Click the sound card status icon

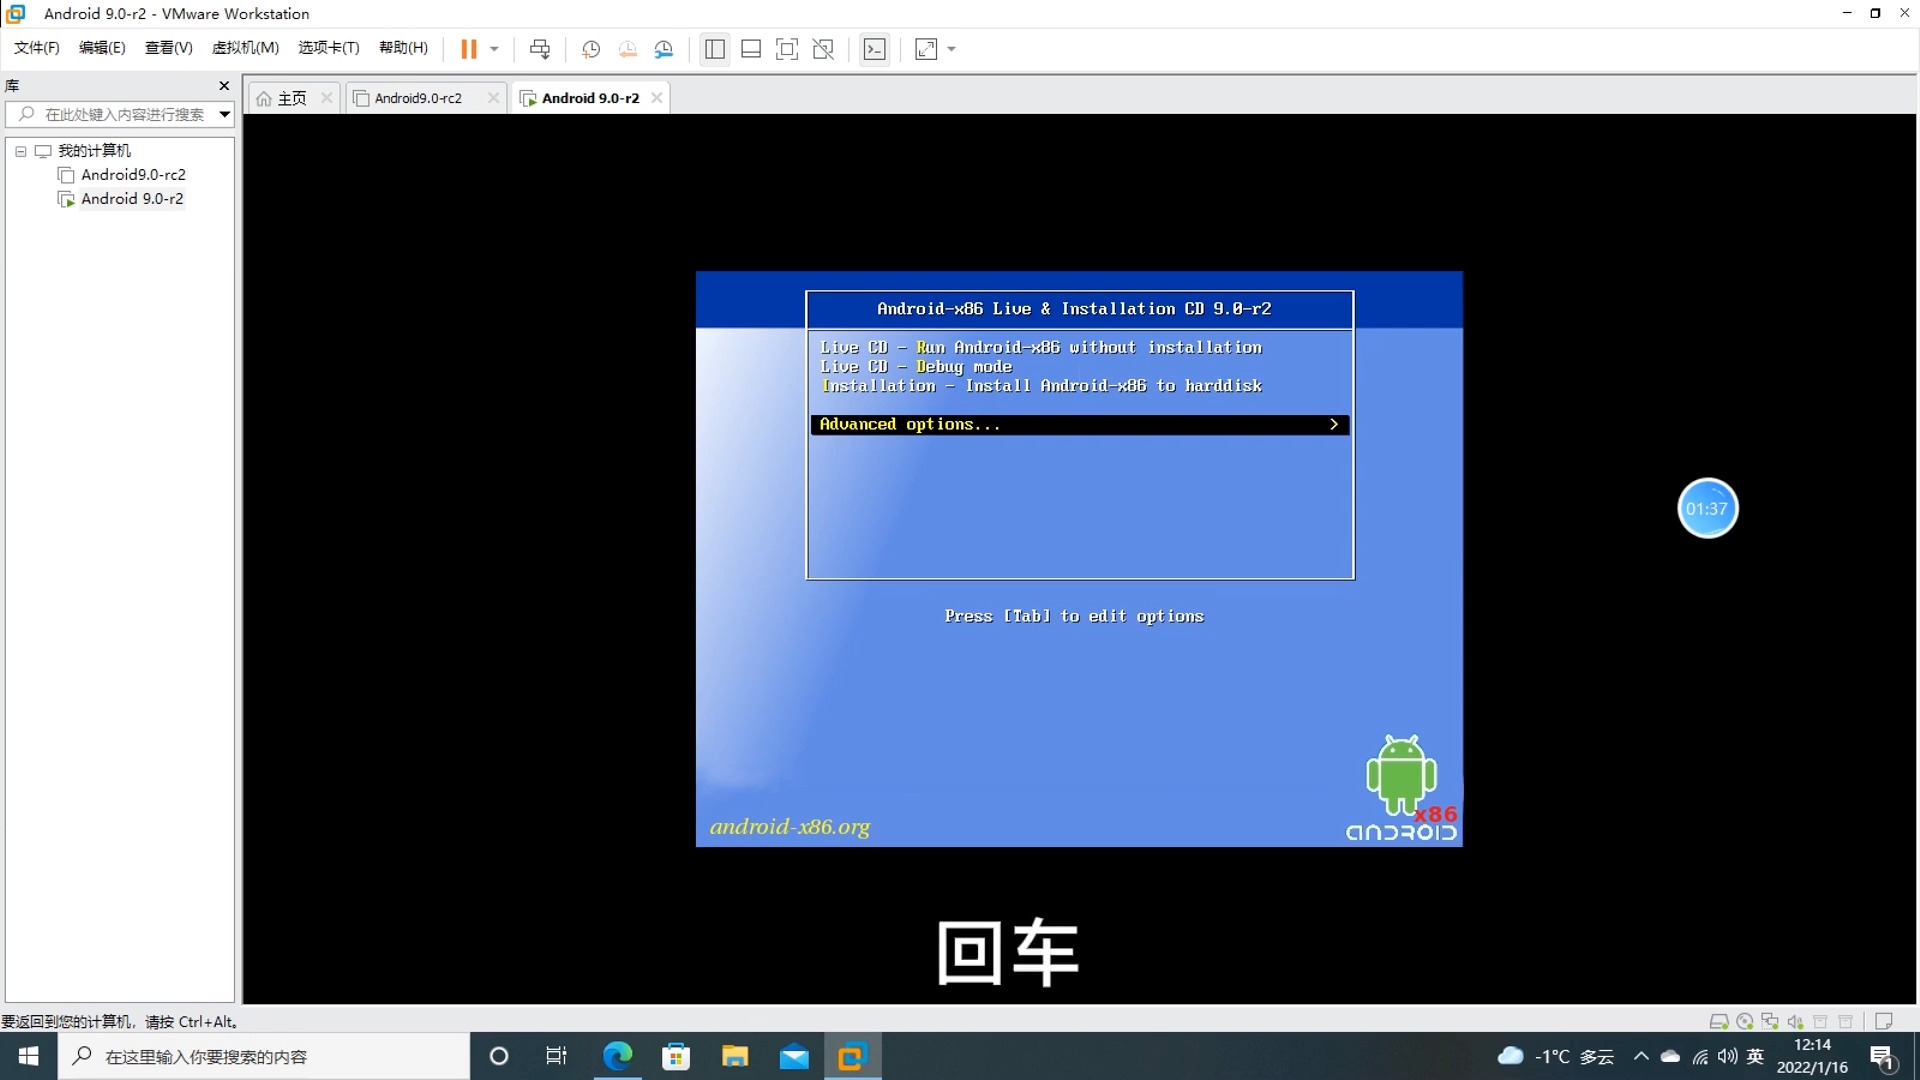[x=1795, y=1021]
